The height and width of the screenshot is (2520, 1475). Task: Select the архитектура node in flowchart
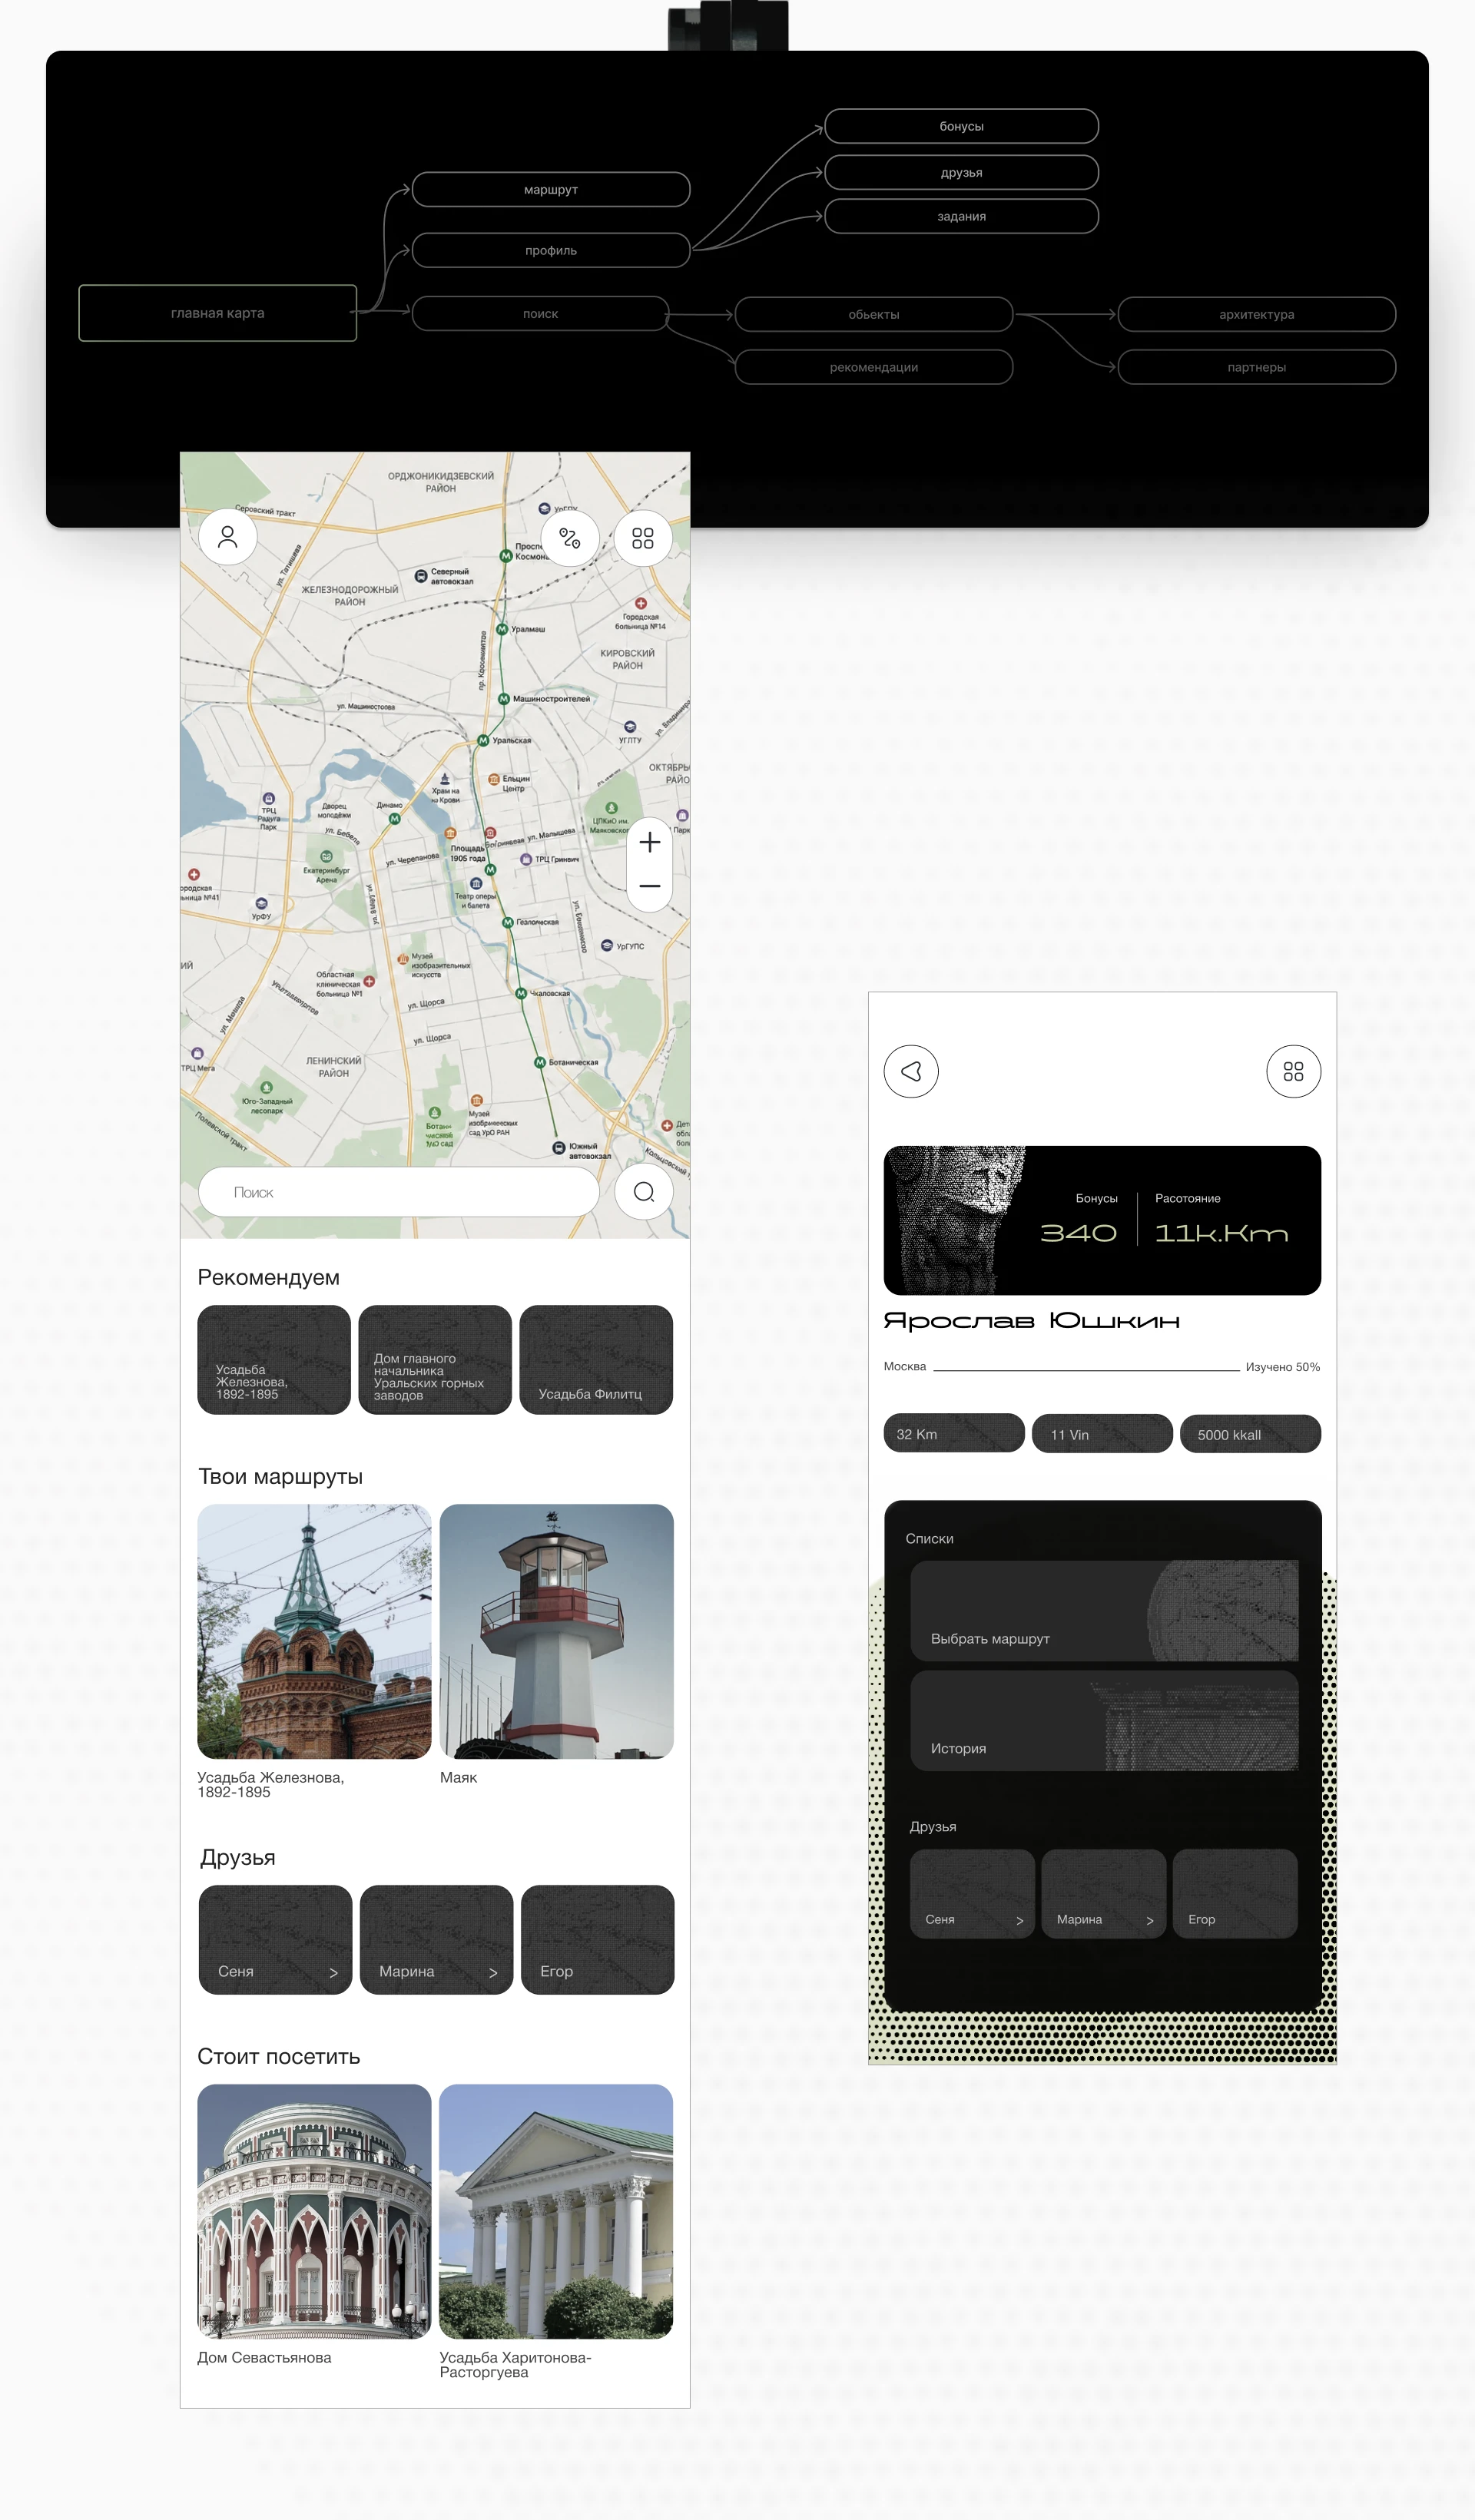coord(1257,314)
